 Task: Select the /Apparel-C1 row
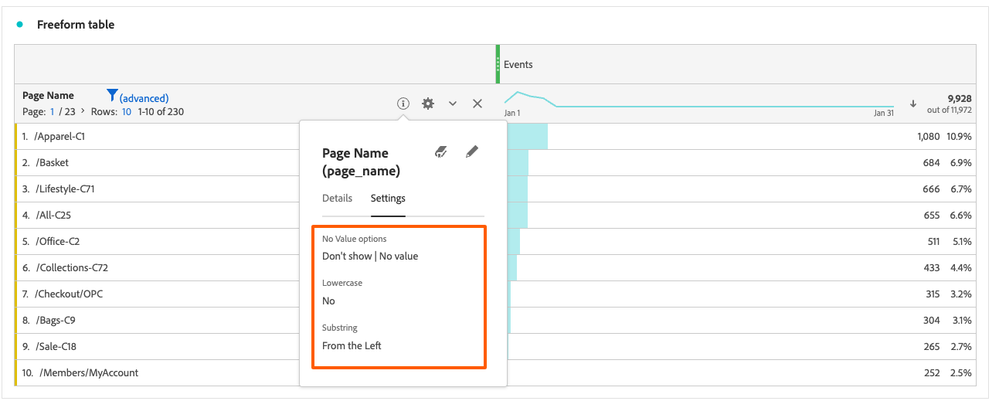point(60,136)
